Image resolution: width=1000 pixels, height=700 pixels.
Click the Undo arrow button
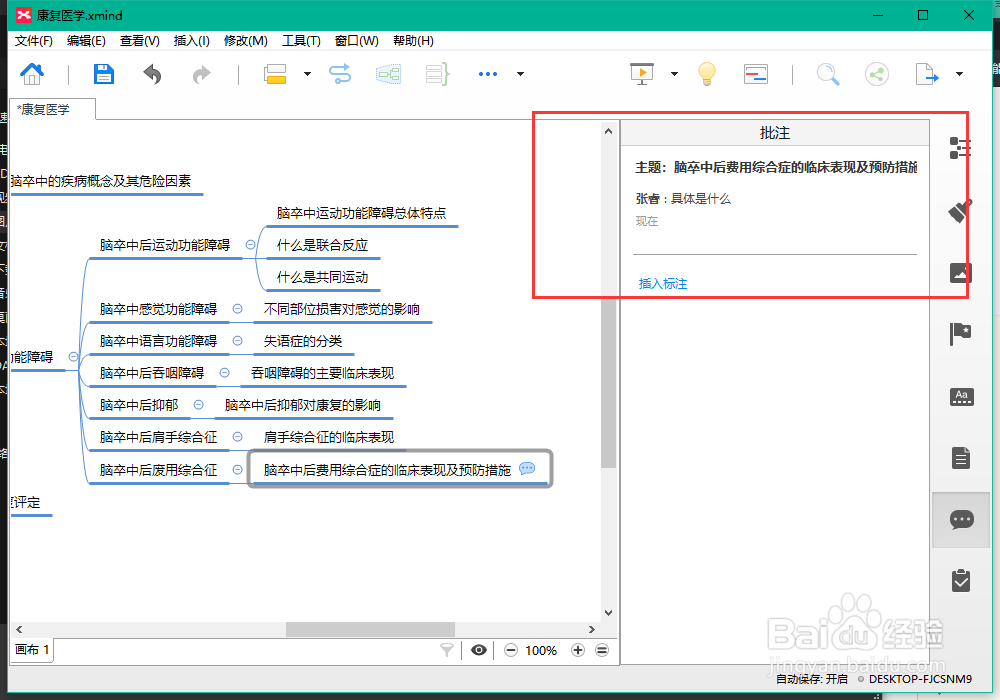151,73
